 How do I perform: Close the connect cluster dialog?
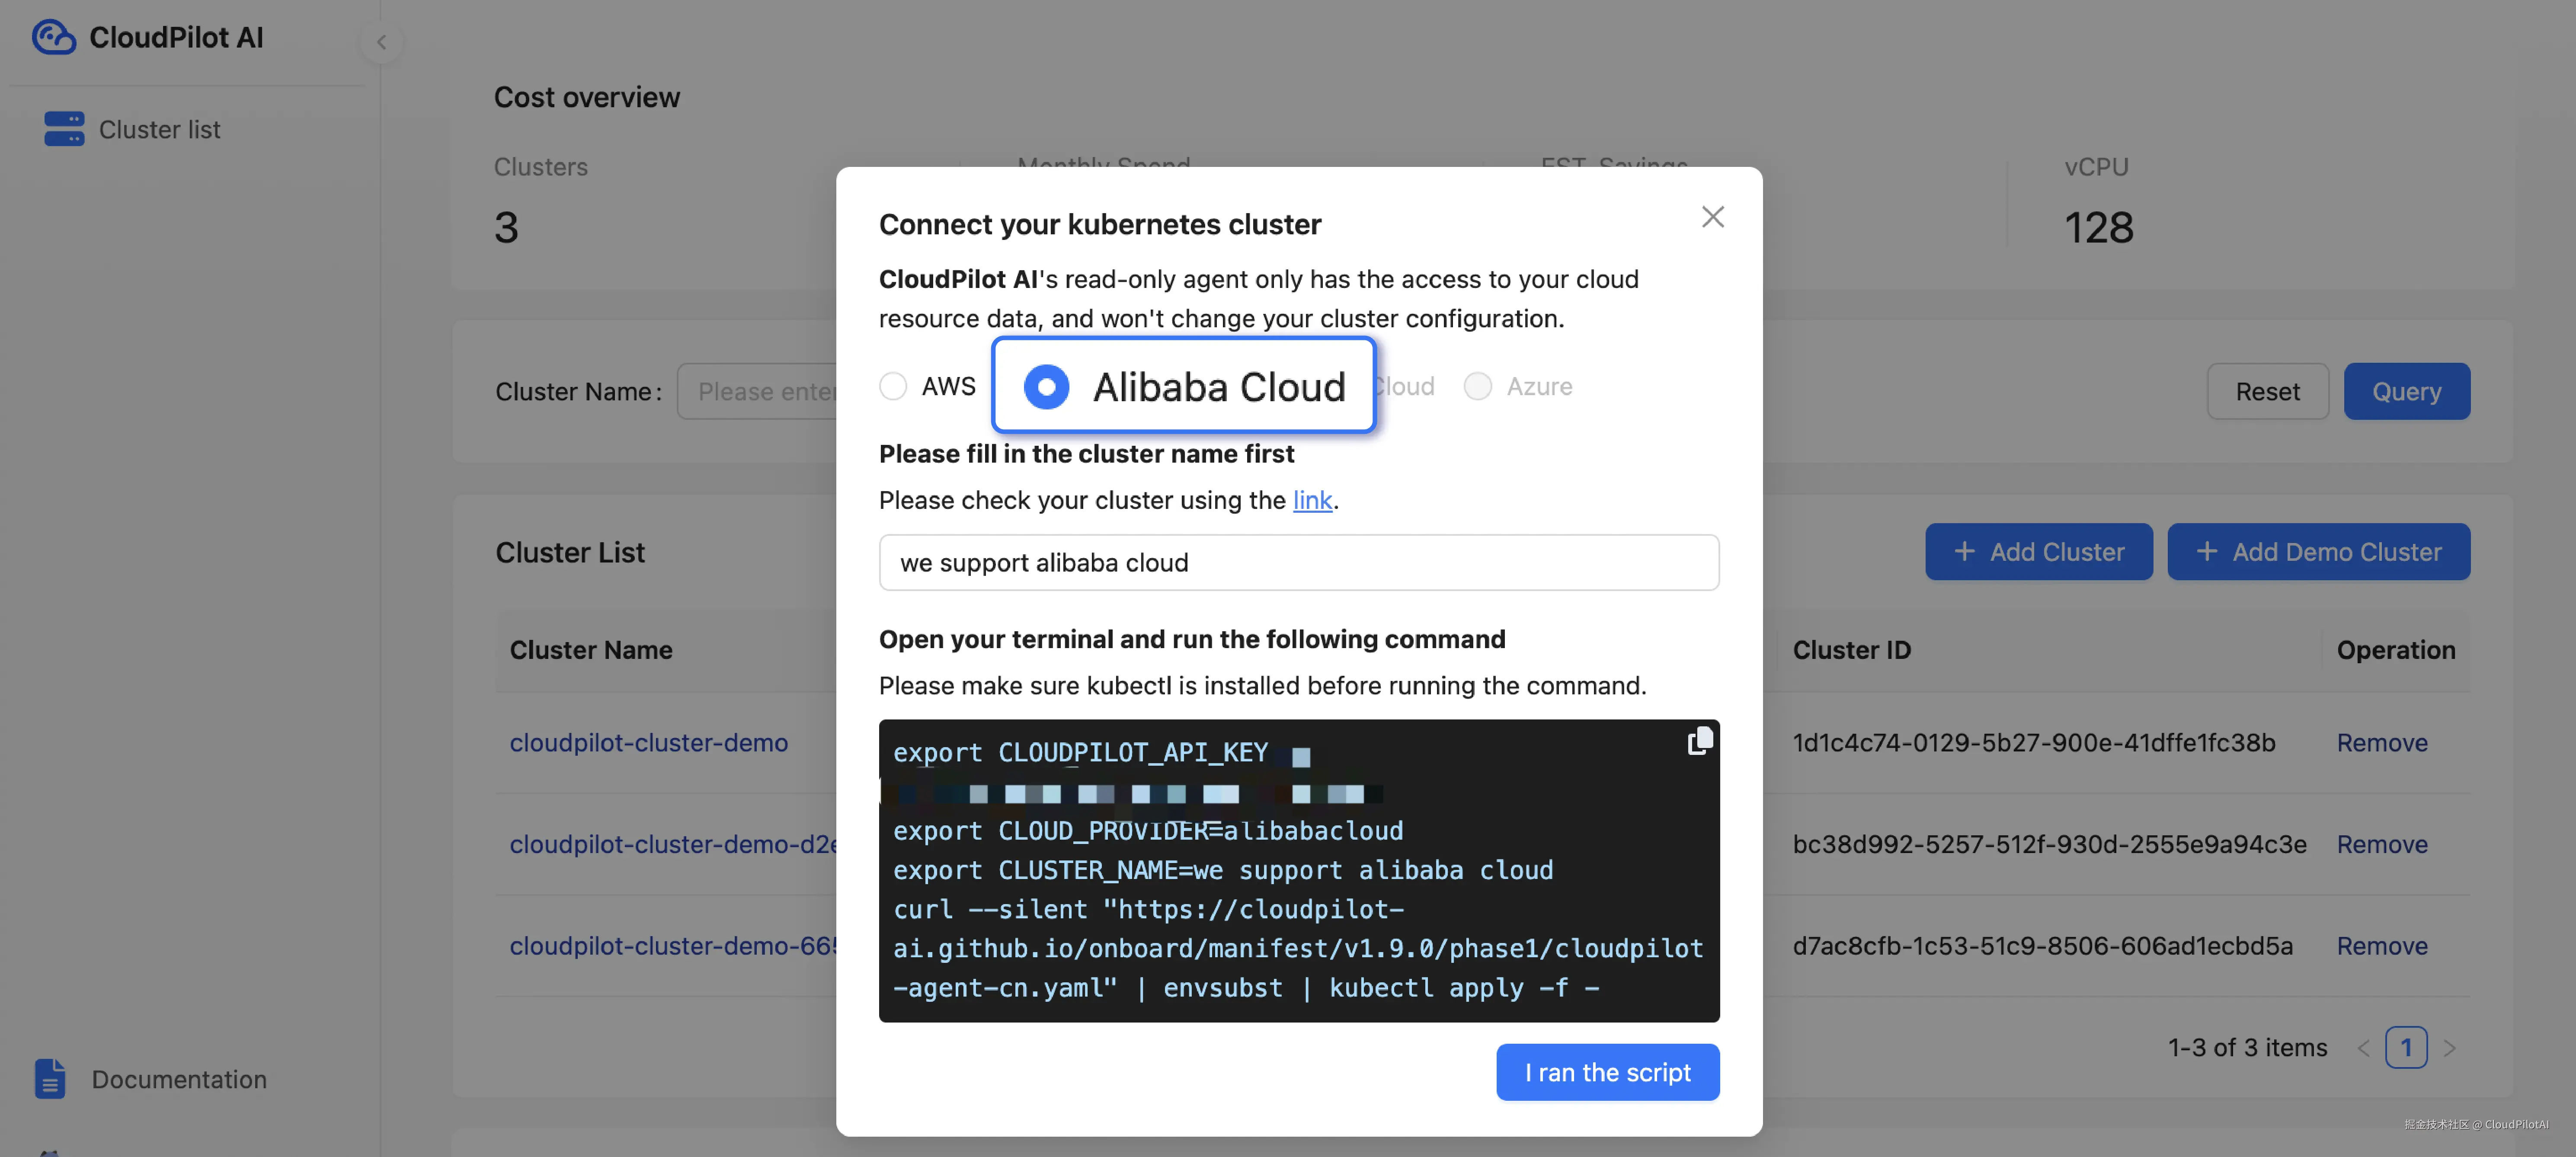[x=1712, y=217]
